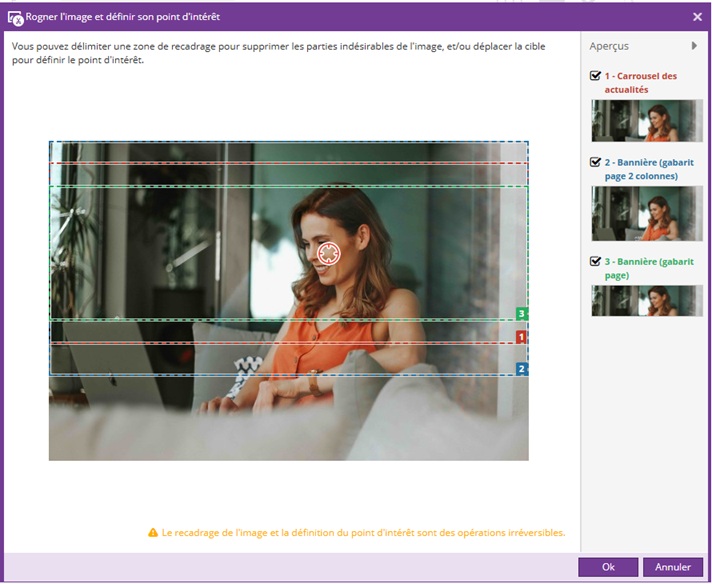Uncheck the '1 - Carrousel des actualités' checkbox
712x584 pixels.
(x=595, y=76)
